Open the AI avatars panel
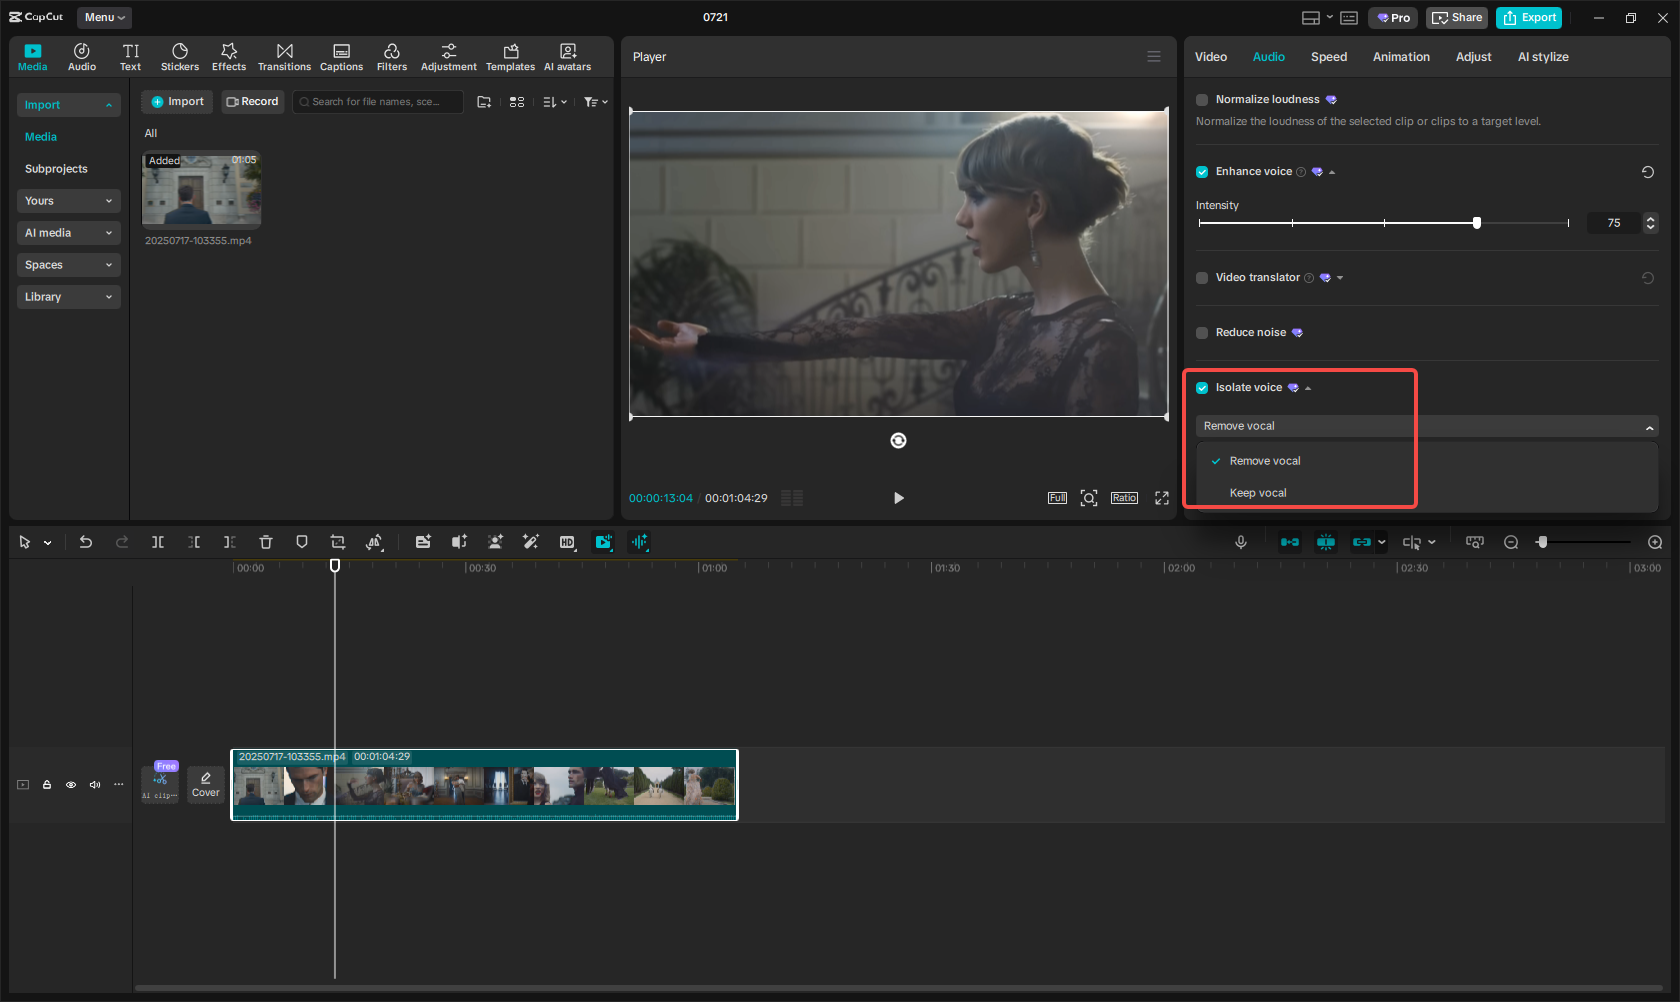1680x1002 pixels. (567, 57)
